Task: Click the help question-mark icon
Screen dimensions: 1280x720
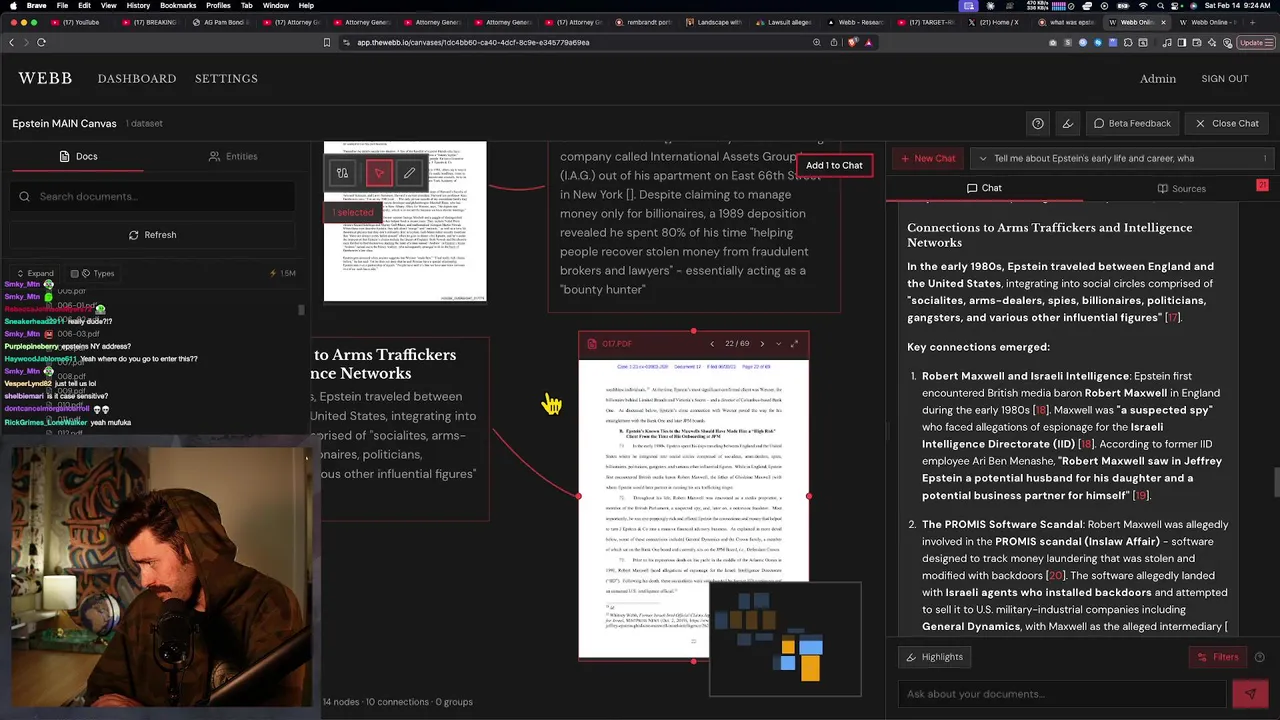Action: pos(1038,123)
